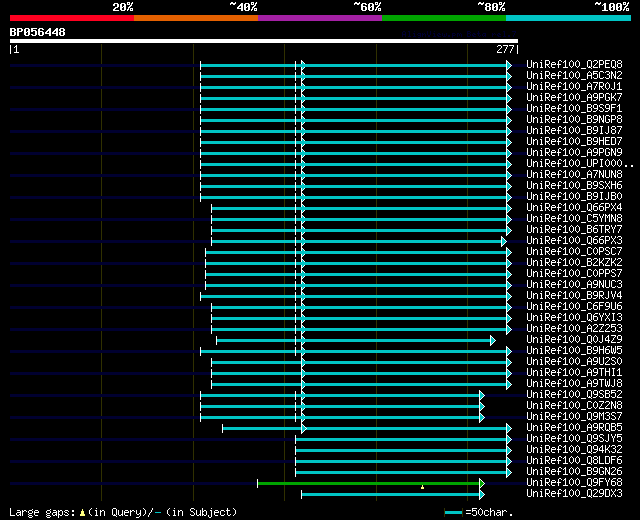The height and width of the screenshot is (520, 640).
Task: Click the UniRef100_Q29DX3 text
Action: click(x=574, y=494)
